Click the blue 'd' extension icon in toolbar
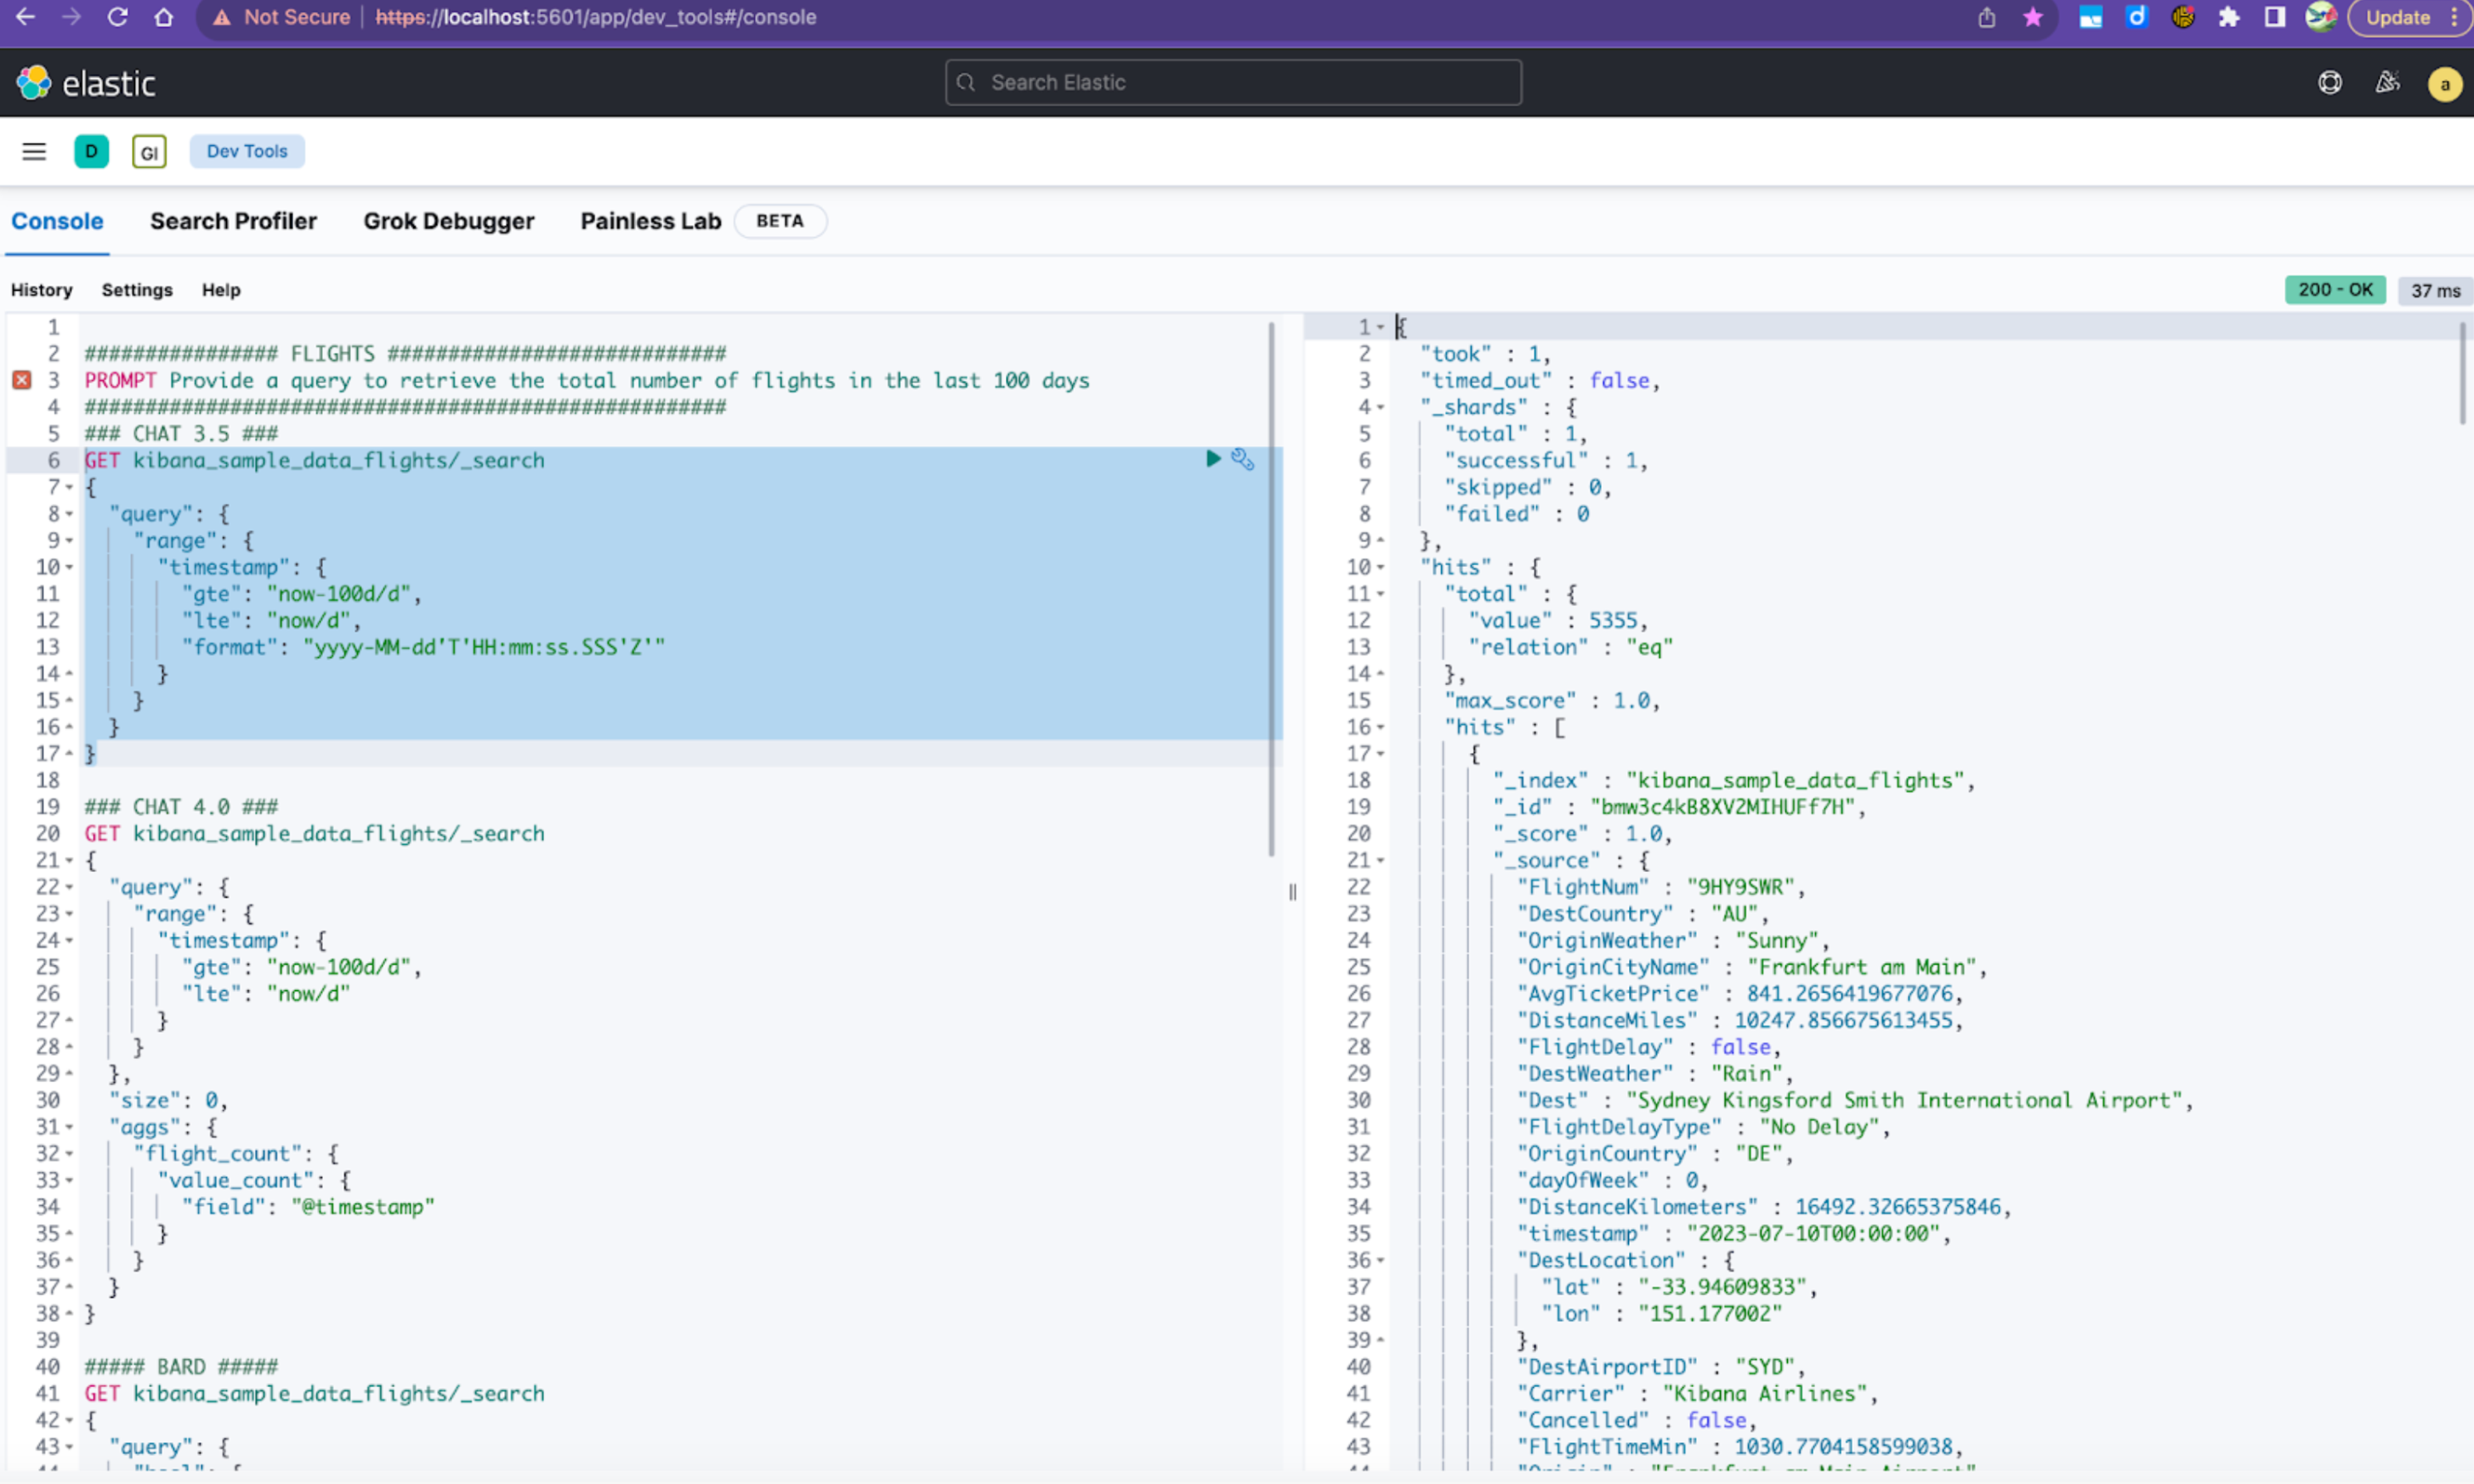 coord(2136,17)
